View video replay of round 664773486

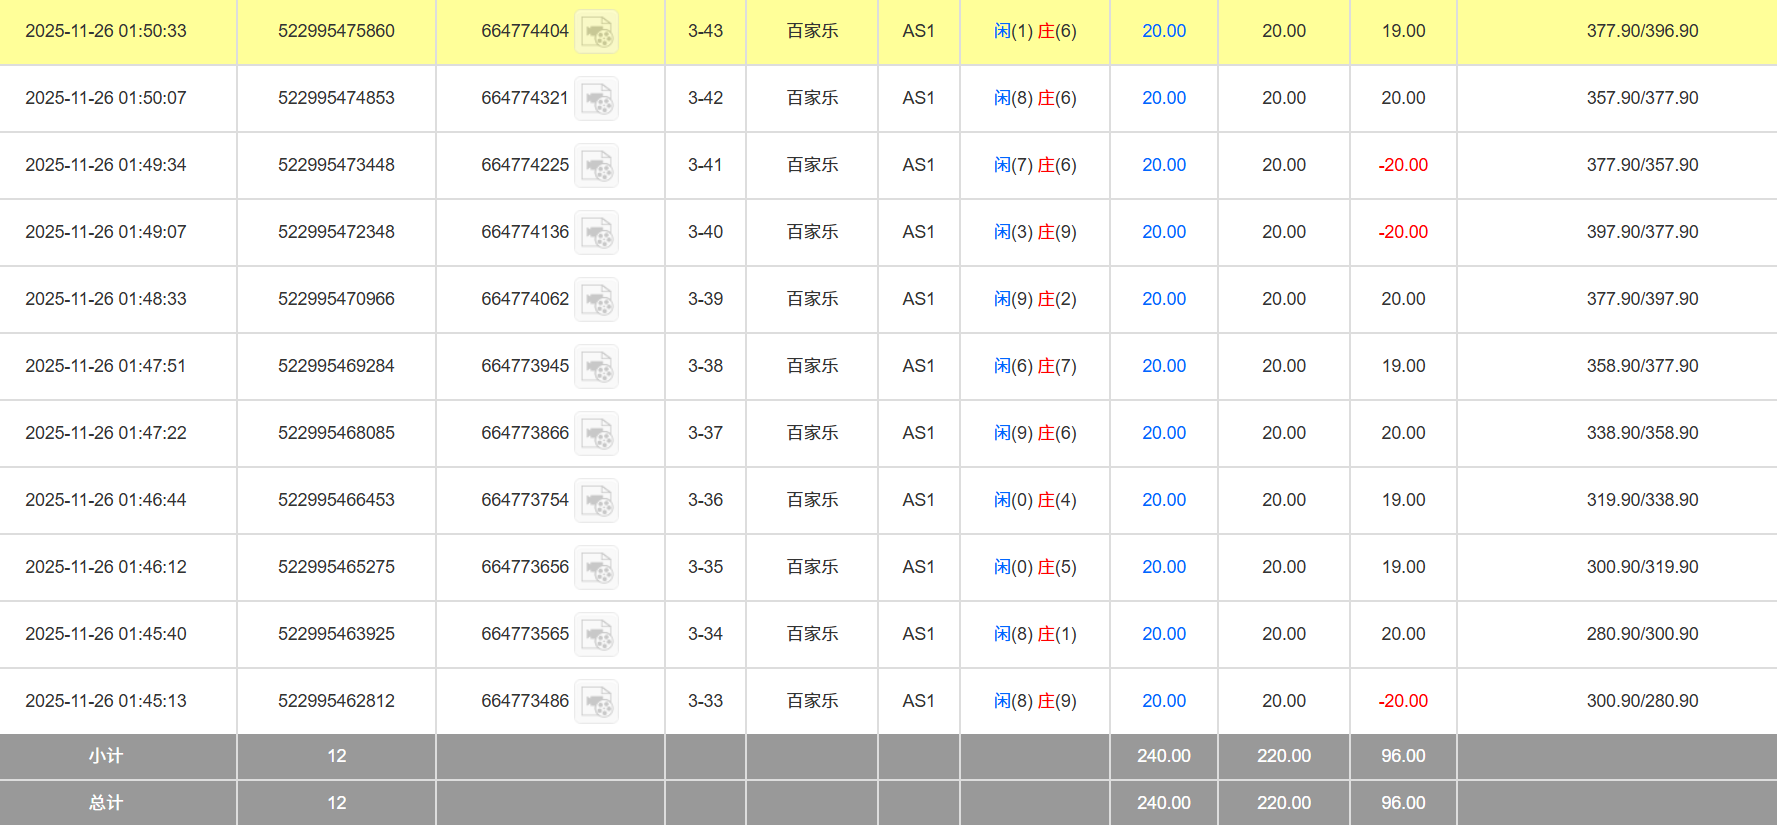pos(597,702)
